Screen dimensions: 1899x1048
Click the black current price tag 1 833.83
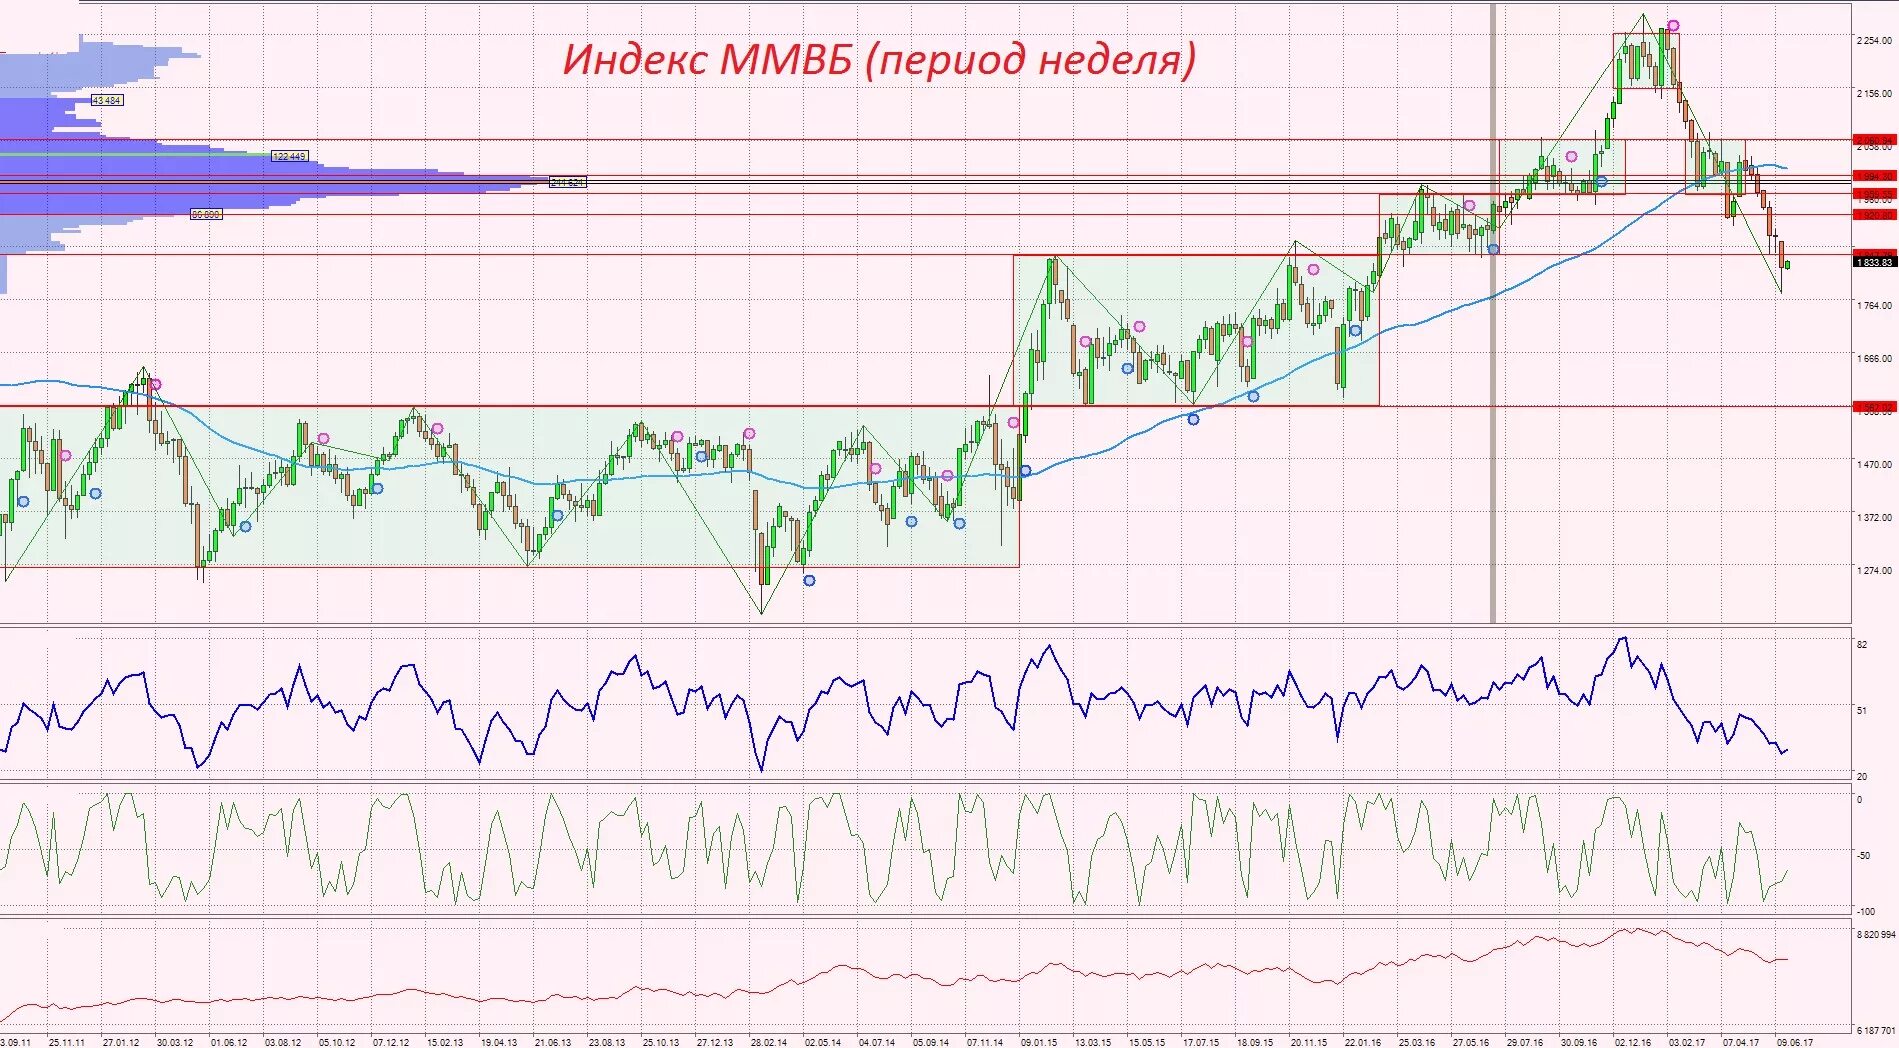[x=1874, y=262]
